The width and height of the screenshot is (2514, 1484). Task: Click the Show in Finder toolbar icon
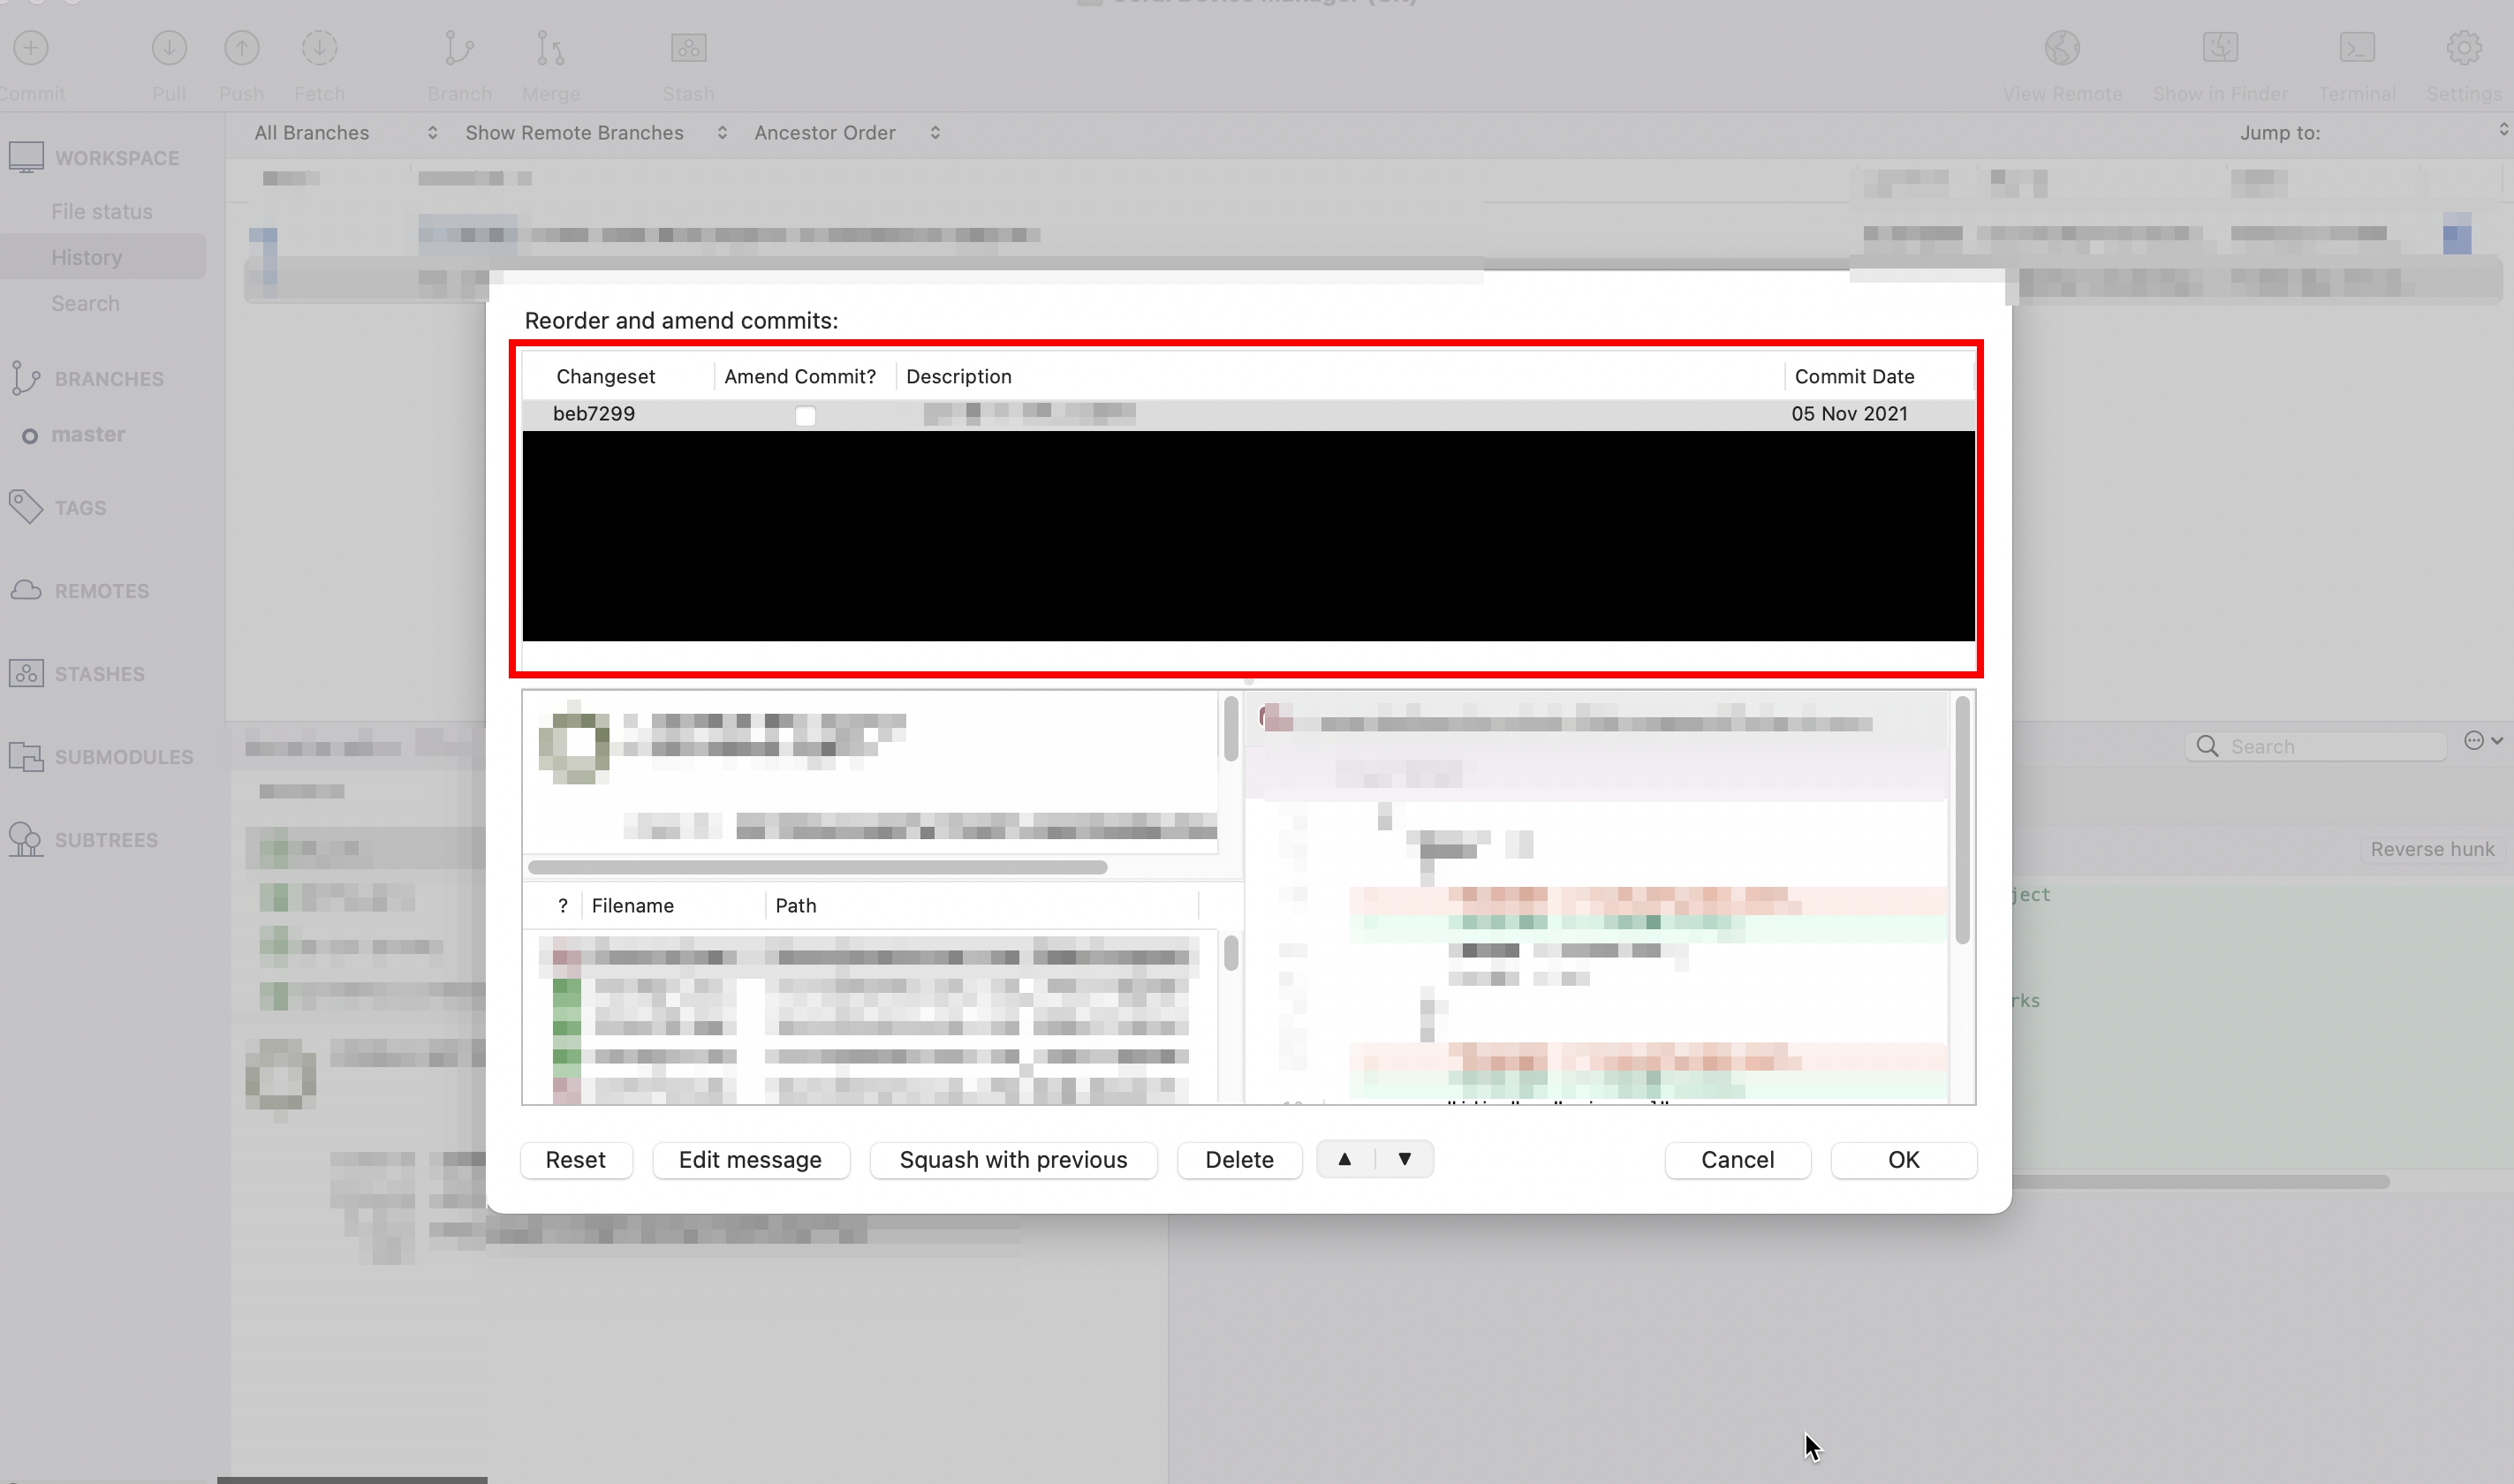pos(2219,47)
